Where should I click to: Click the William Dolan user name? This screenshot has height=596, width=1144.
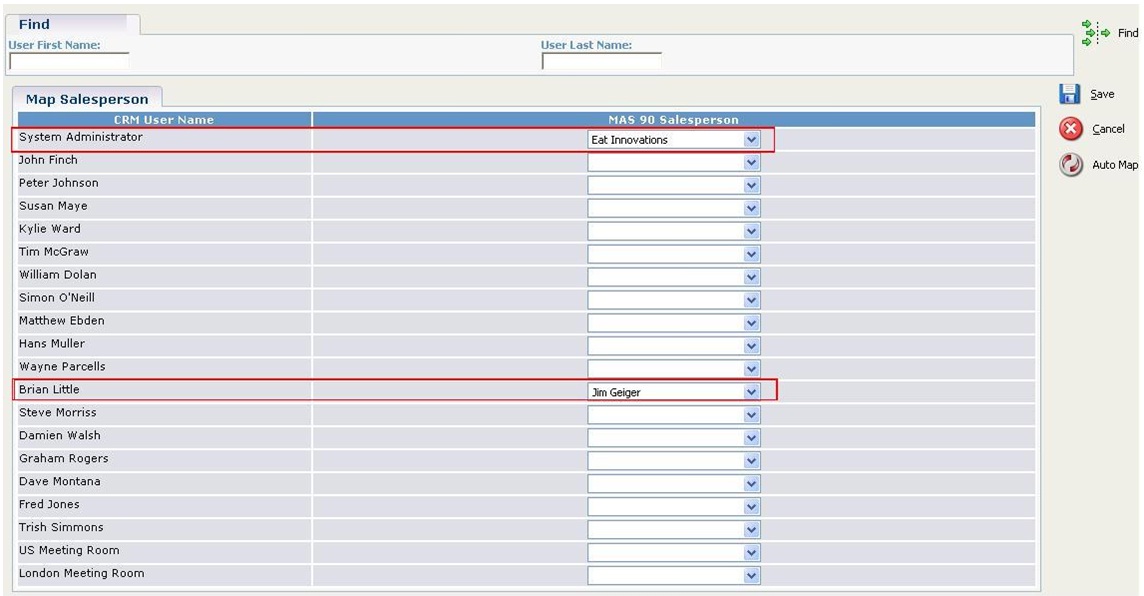tap(58, 275)
